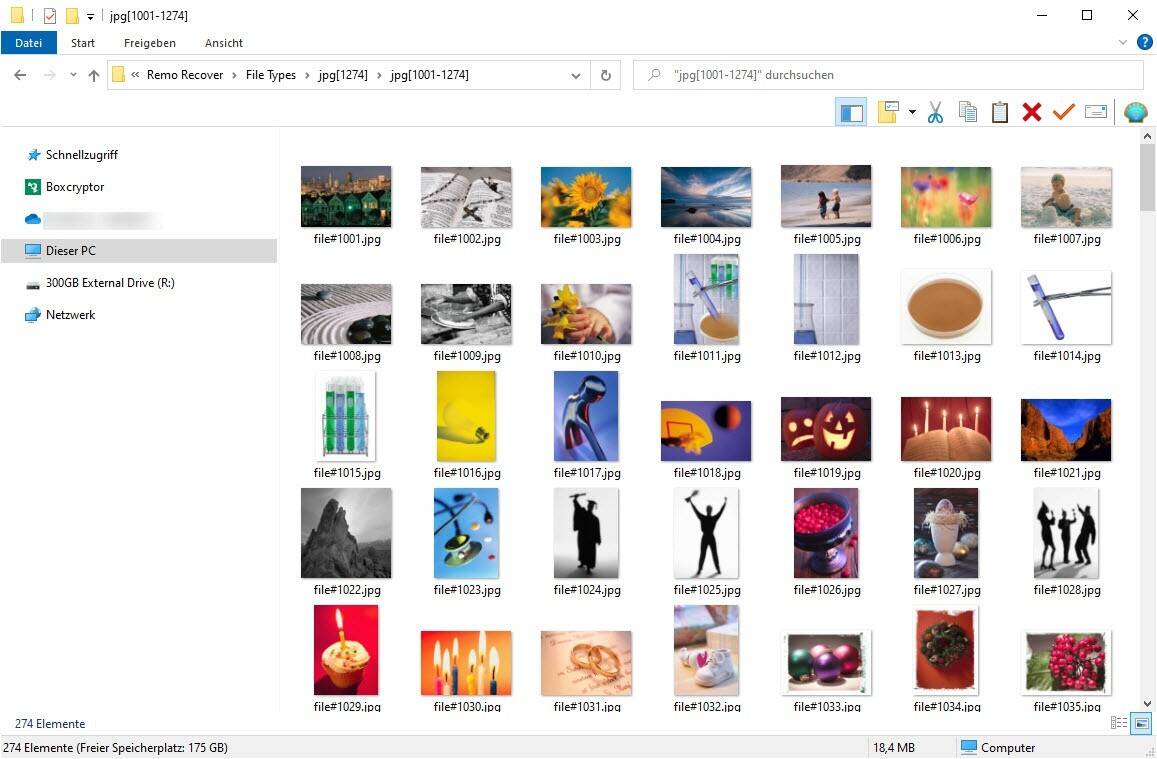The height and width of the screenshot is (759, 1157).
Task: Click the teal shell icon
Action: point(1135,112)
